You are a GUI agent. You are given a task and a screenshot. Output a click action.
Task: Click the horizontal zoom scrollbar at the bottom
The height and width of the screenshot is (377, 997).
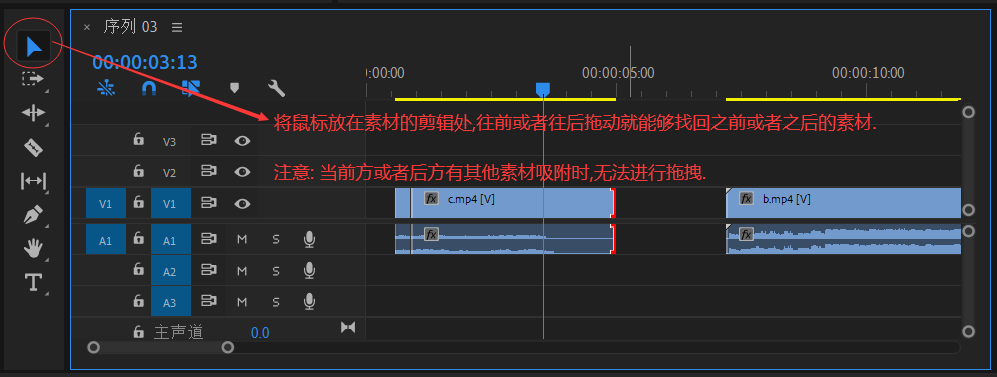[x=161, y=347]
